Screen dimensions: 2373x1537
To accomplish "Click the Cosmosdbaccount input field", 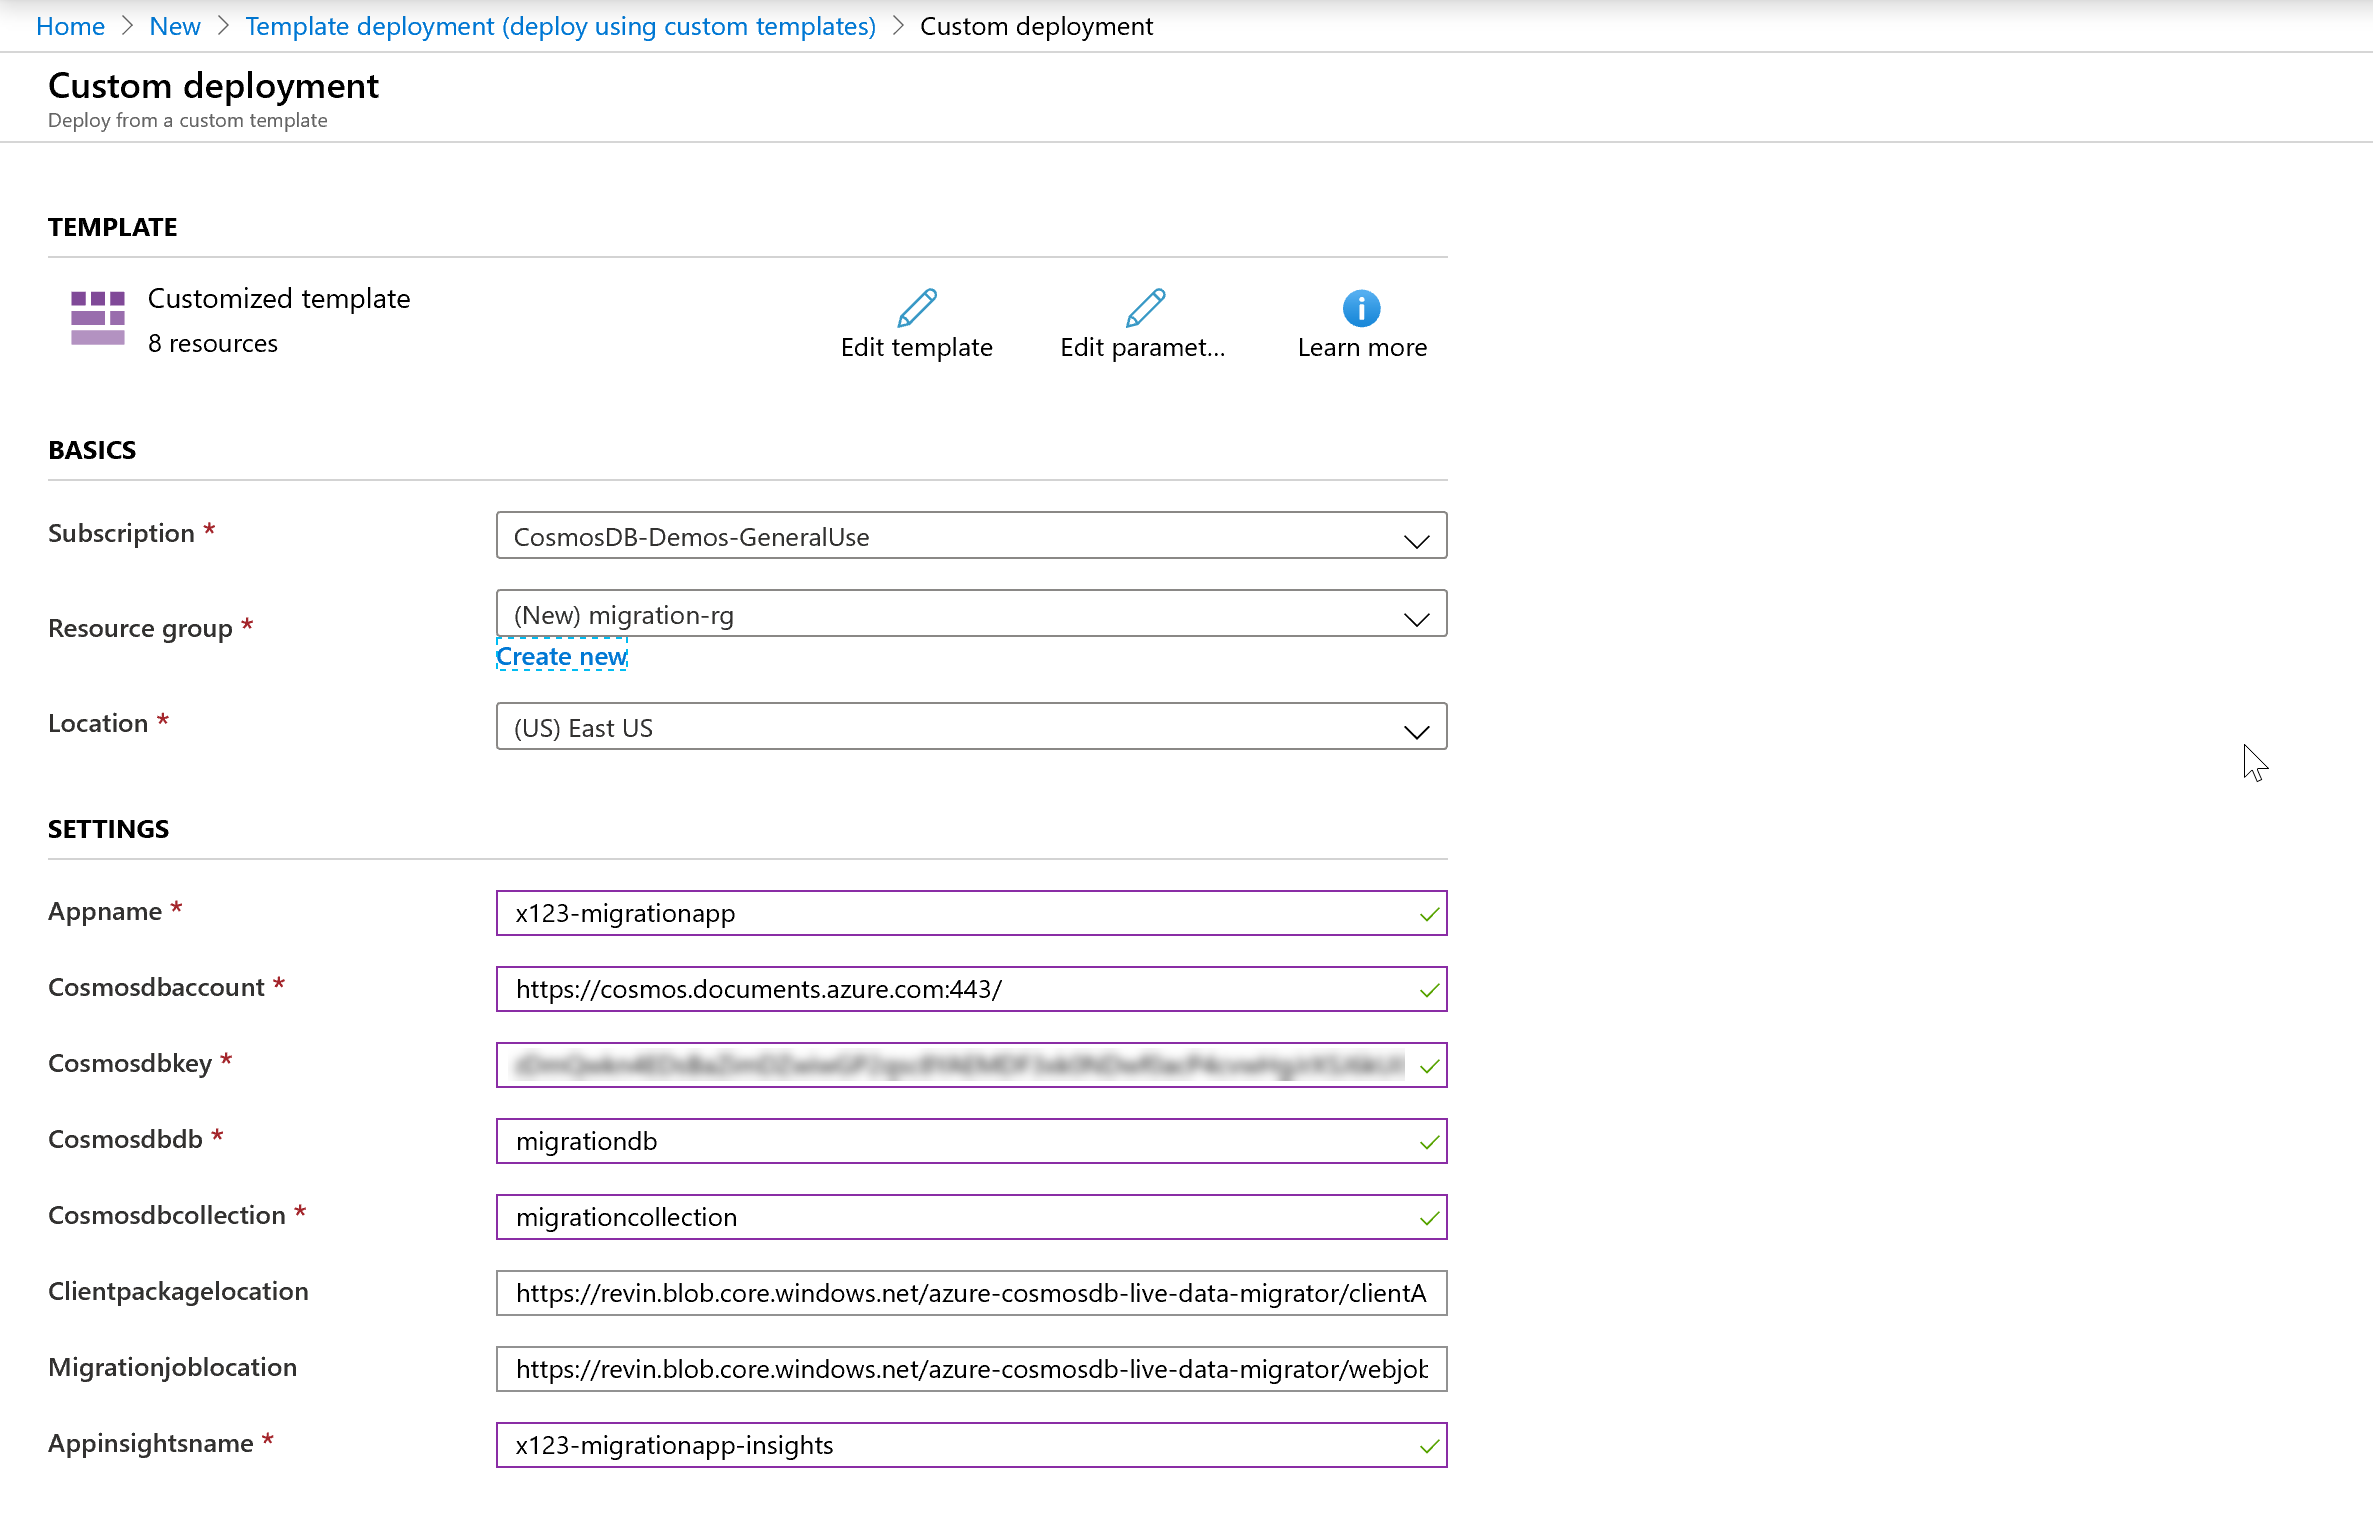I will point(969,989).
